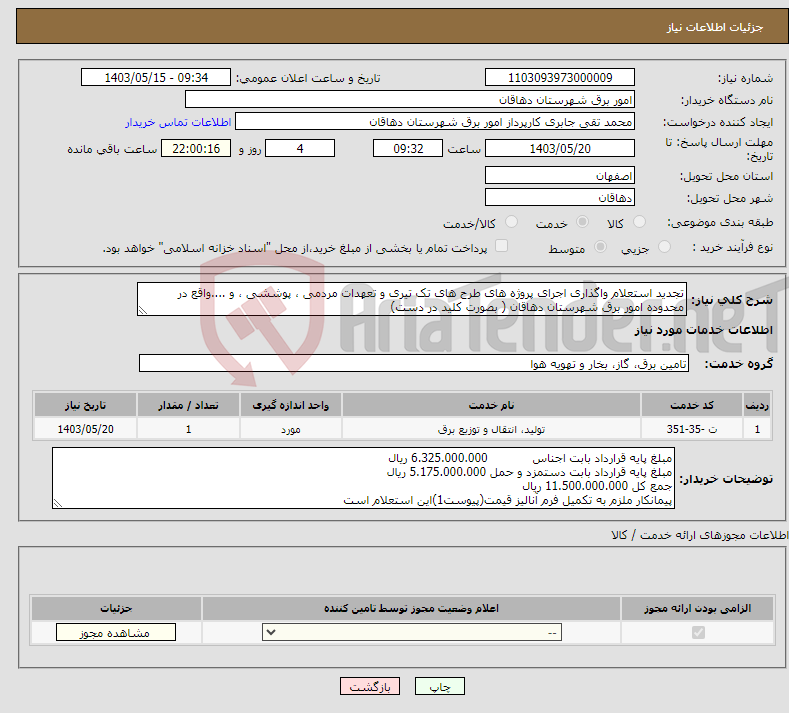Click the شهر محل تحویل field دهاقان
Viewport: 789px width, 713px height.
[560, 197]
